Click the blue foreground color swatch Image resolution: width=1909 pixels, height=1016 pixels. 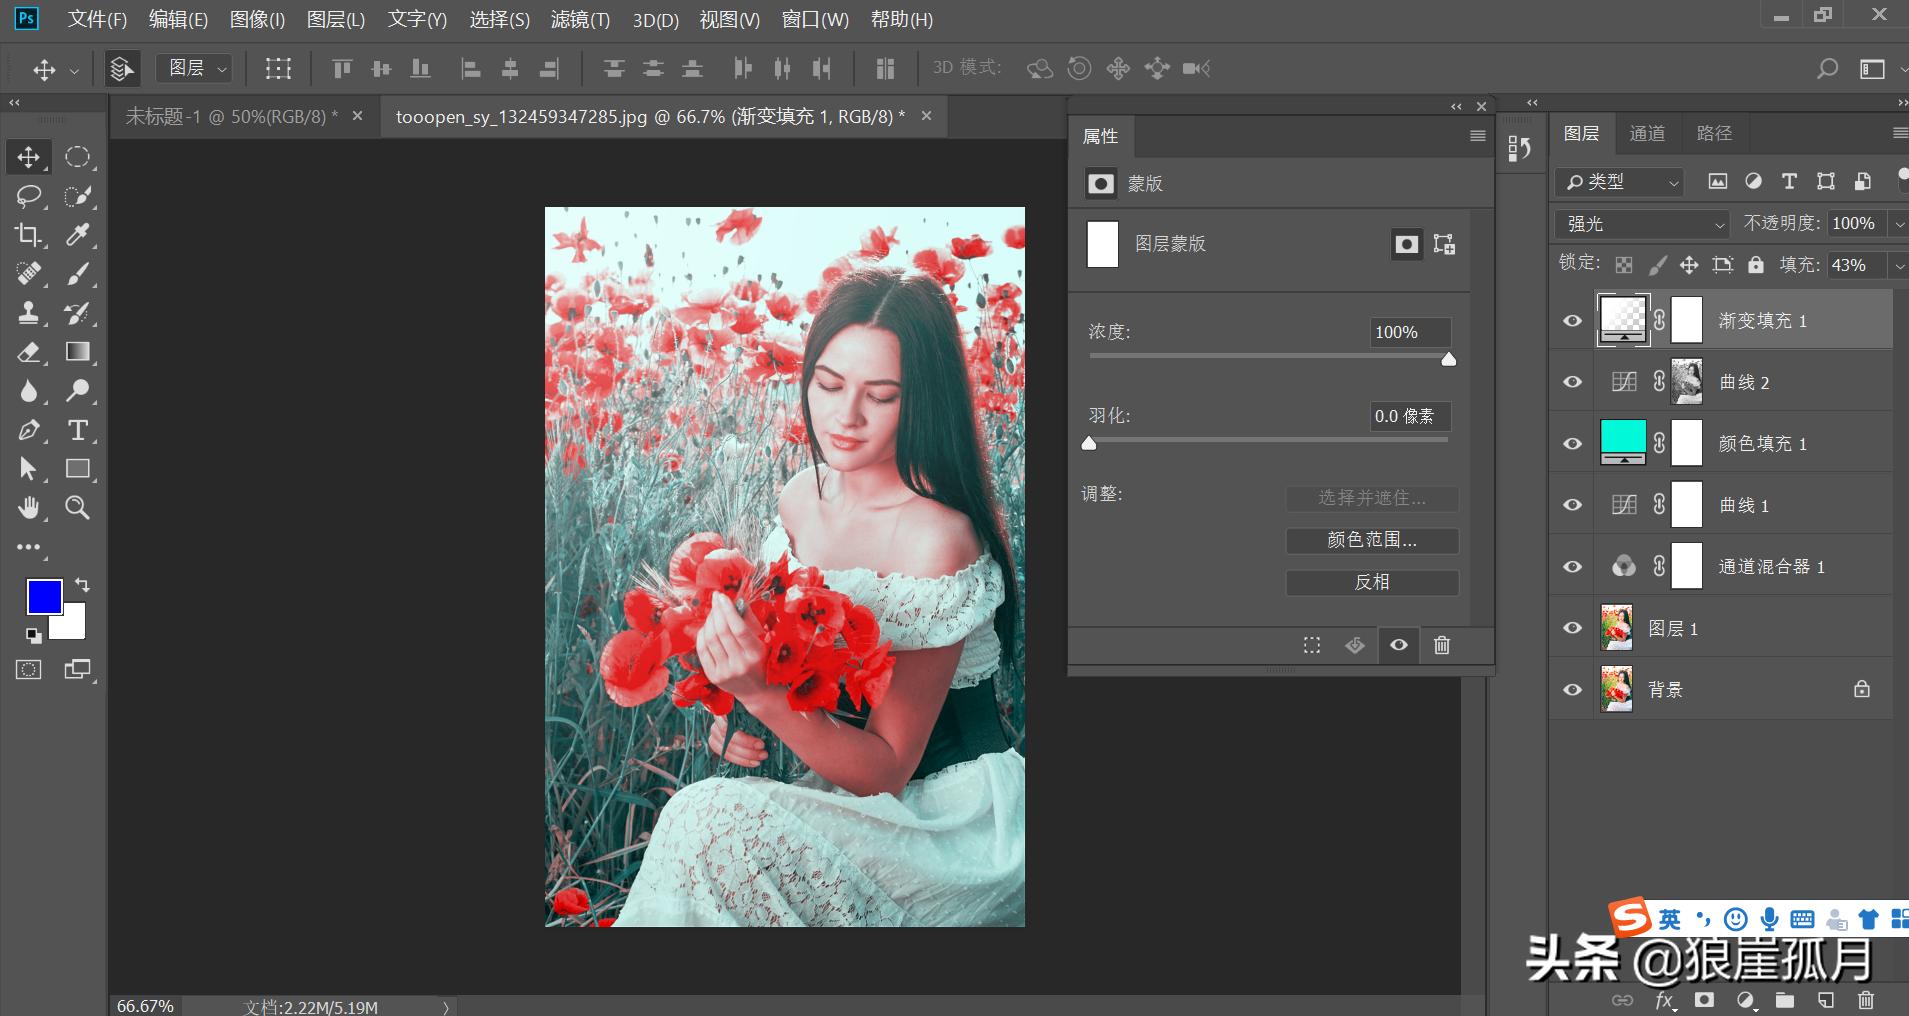43,597
